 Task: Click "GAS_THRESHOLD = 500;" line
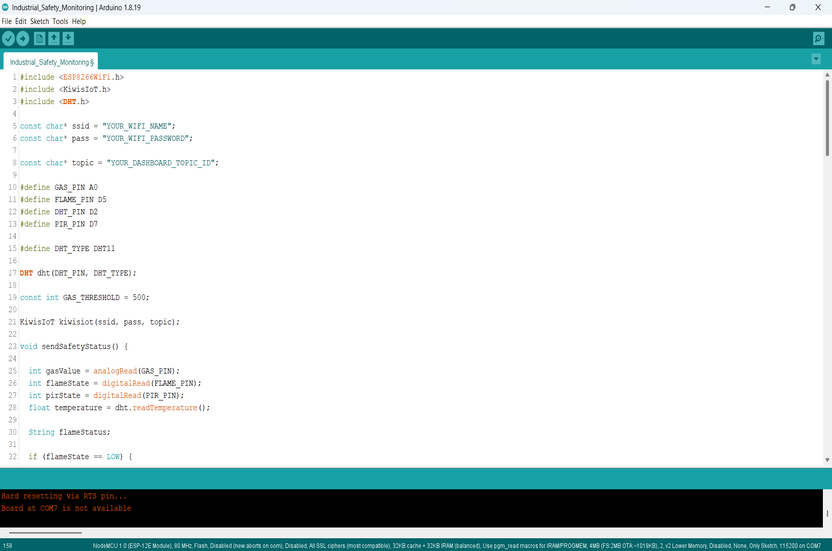coord(106,297)
